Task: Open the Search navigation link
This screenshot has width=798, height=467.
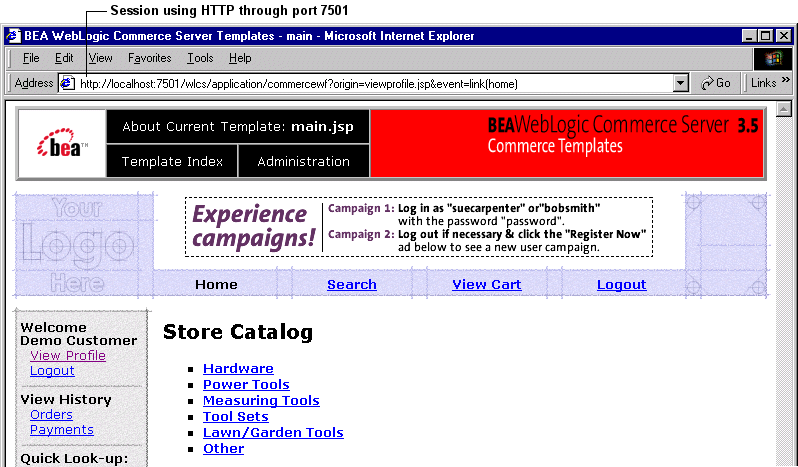Action: (x=352, y=284)
